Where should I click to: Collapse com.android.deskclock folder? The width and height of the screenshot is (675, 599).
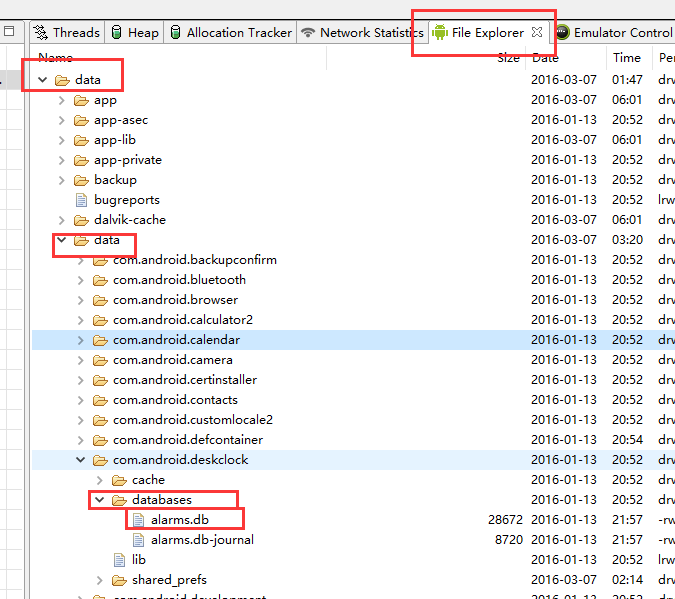tap(81, 460)
